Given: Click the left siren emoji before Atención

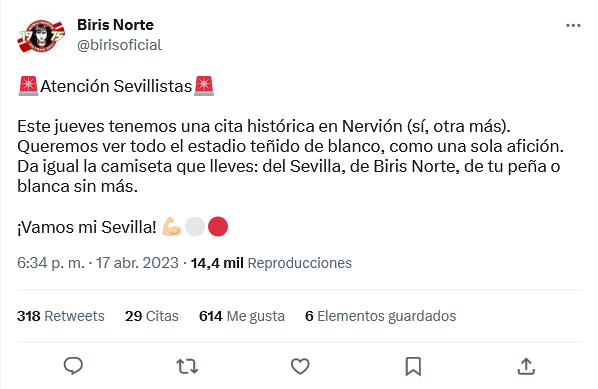Looking at the screenshot, I should coord(28,86).
